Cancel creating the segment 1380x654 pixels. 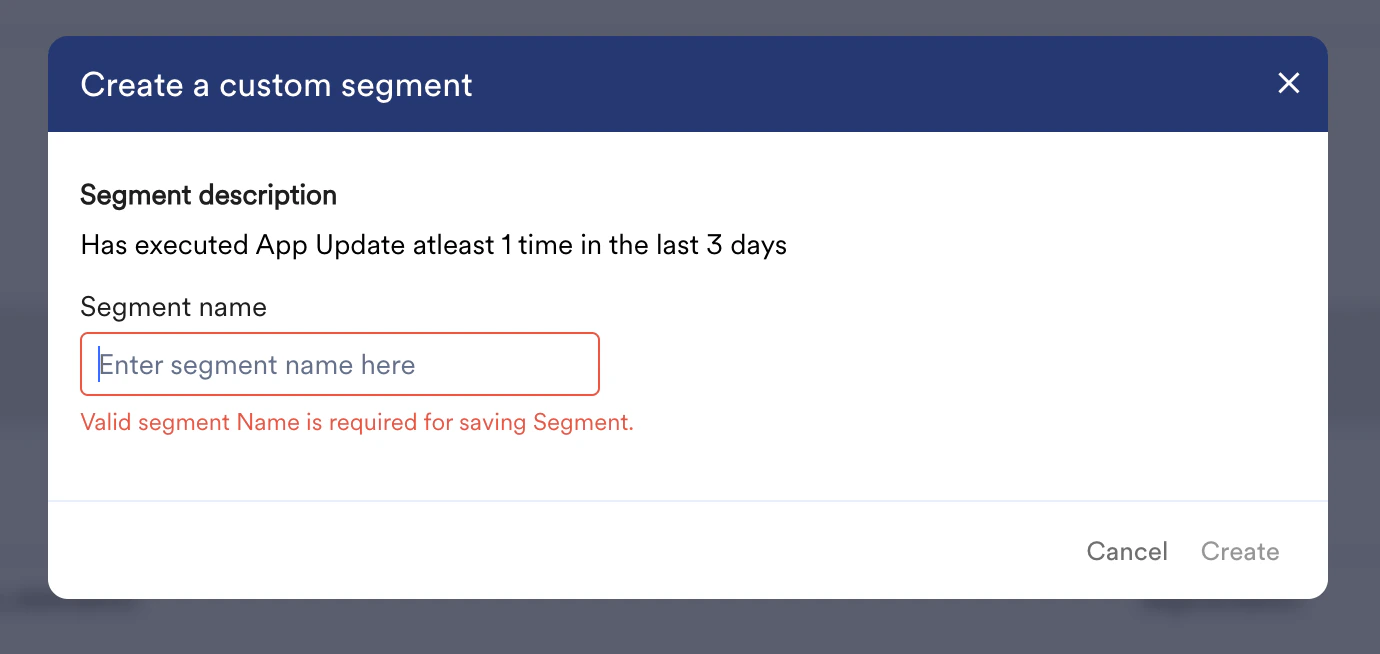pos(1127,551)
